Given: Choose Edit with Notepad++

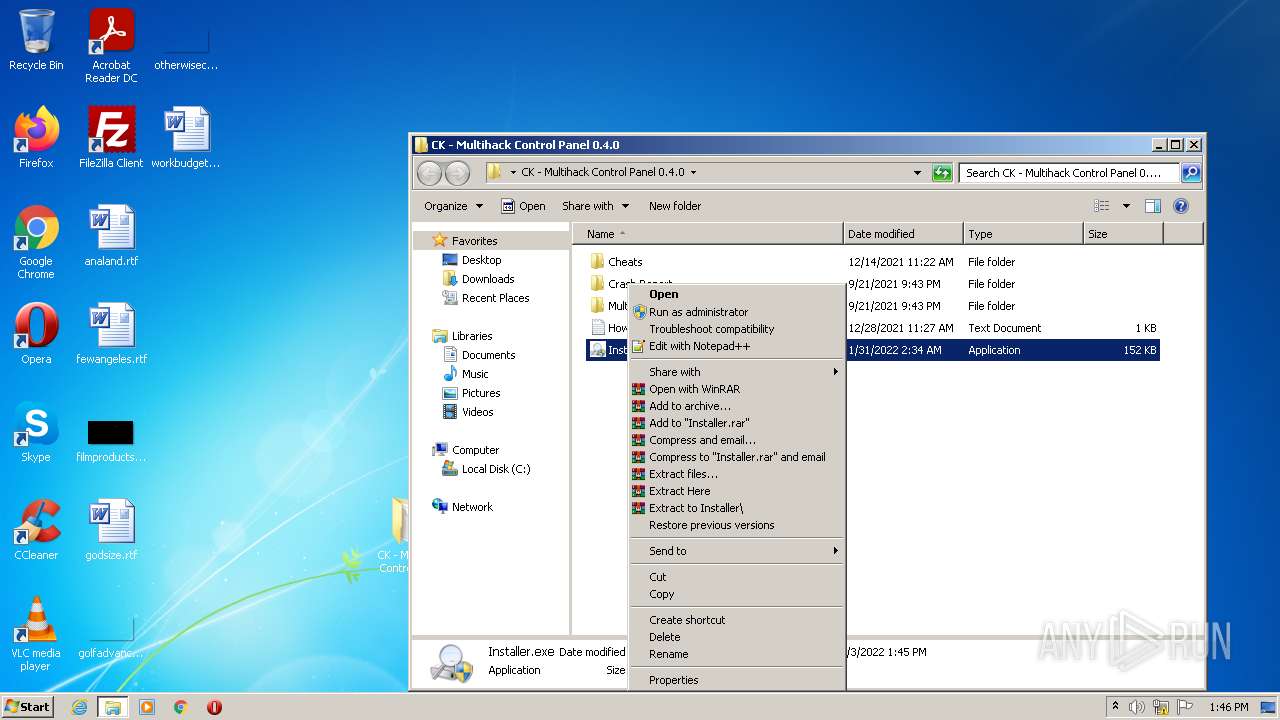Looking at the screenshot, I should coord(737,346).
